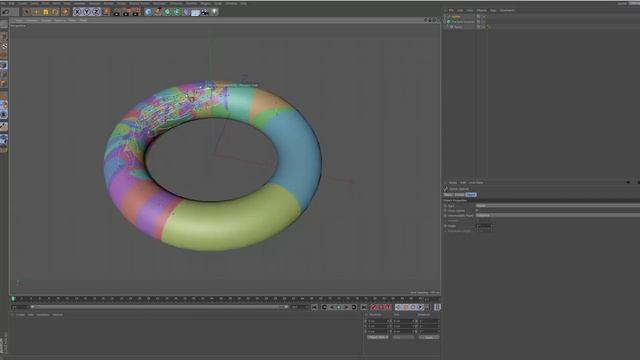Click the spline Angle value field
The image size is (640, 360).
click(484, 226)
